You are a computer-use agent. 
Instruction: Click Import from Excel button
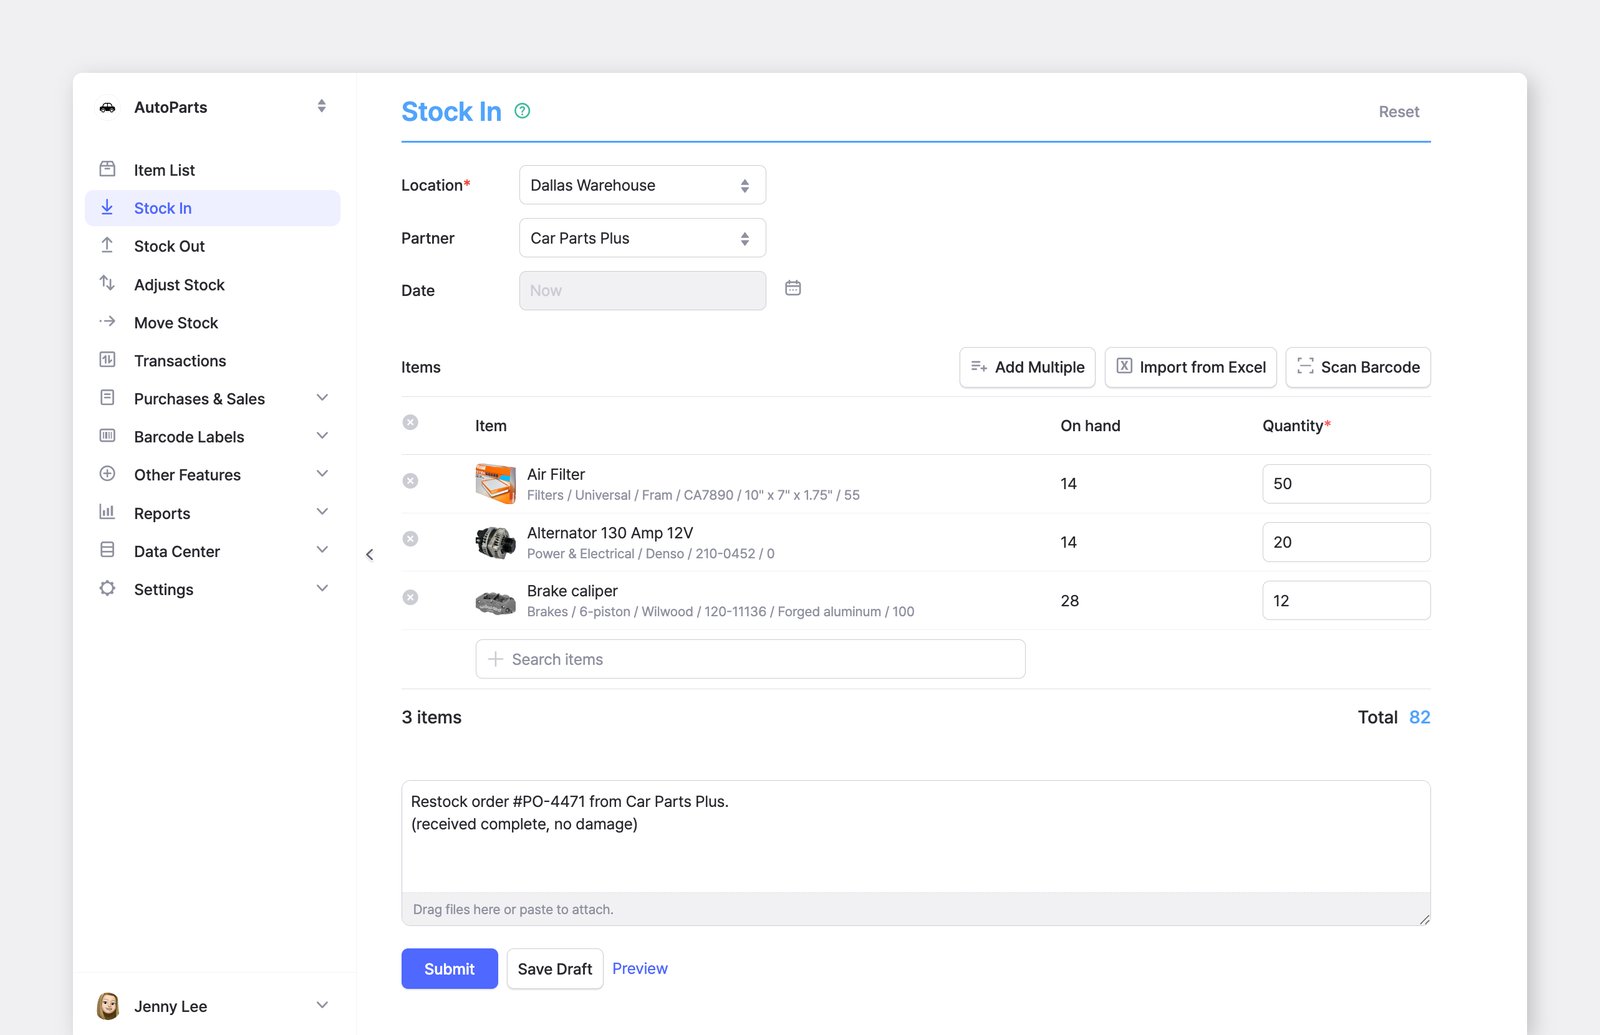coord(1190,367)
